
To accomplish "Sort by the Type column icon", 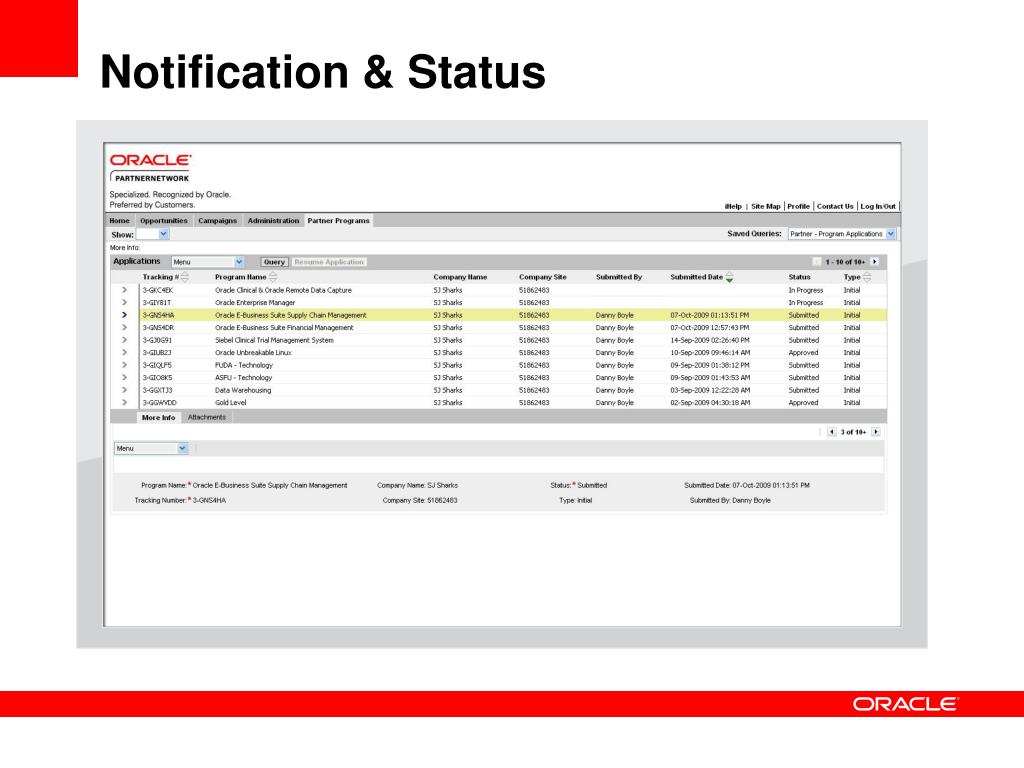I will point(867,278).
